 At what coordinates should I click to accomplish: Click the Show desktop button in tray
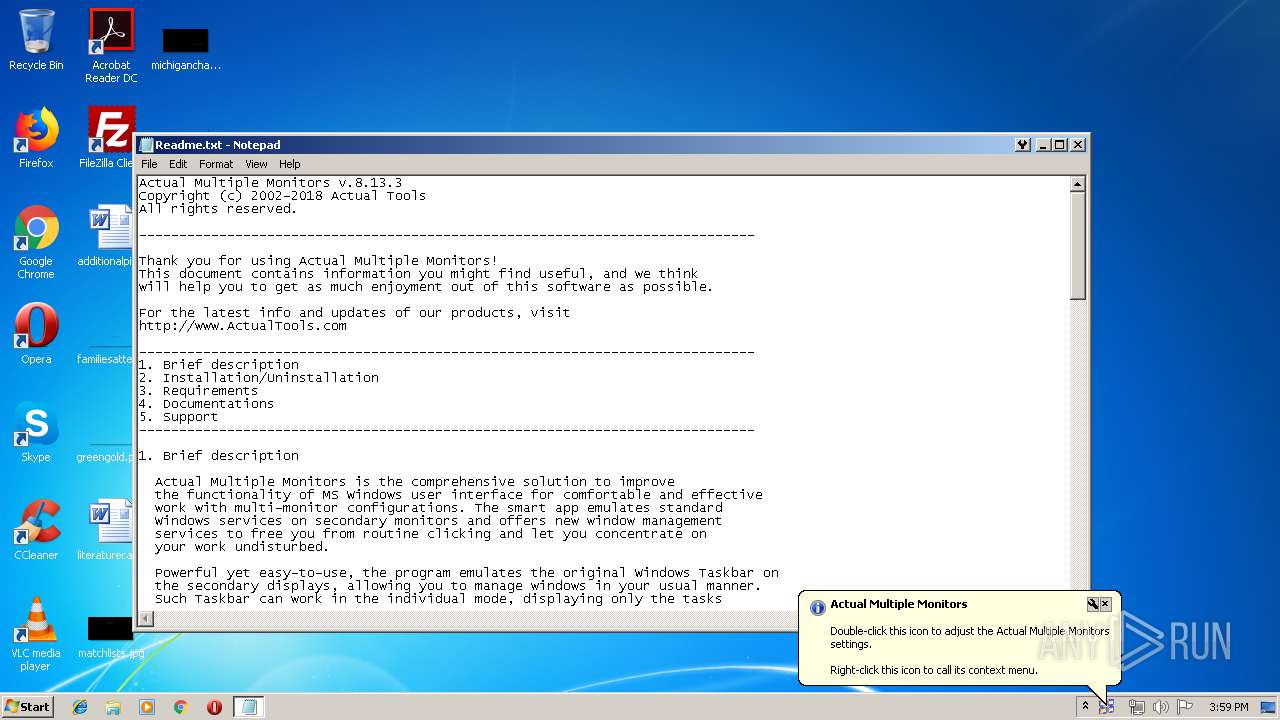pos(1267,707)
